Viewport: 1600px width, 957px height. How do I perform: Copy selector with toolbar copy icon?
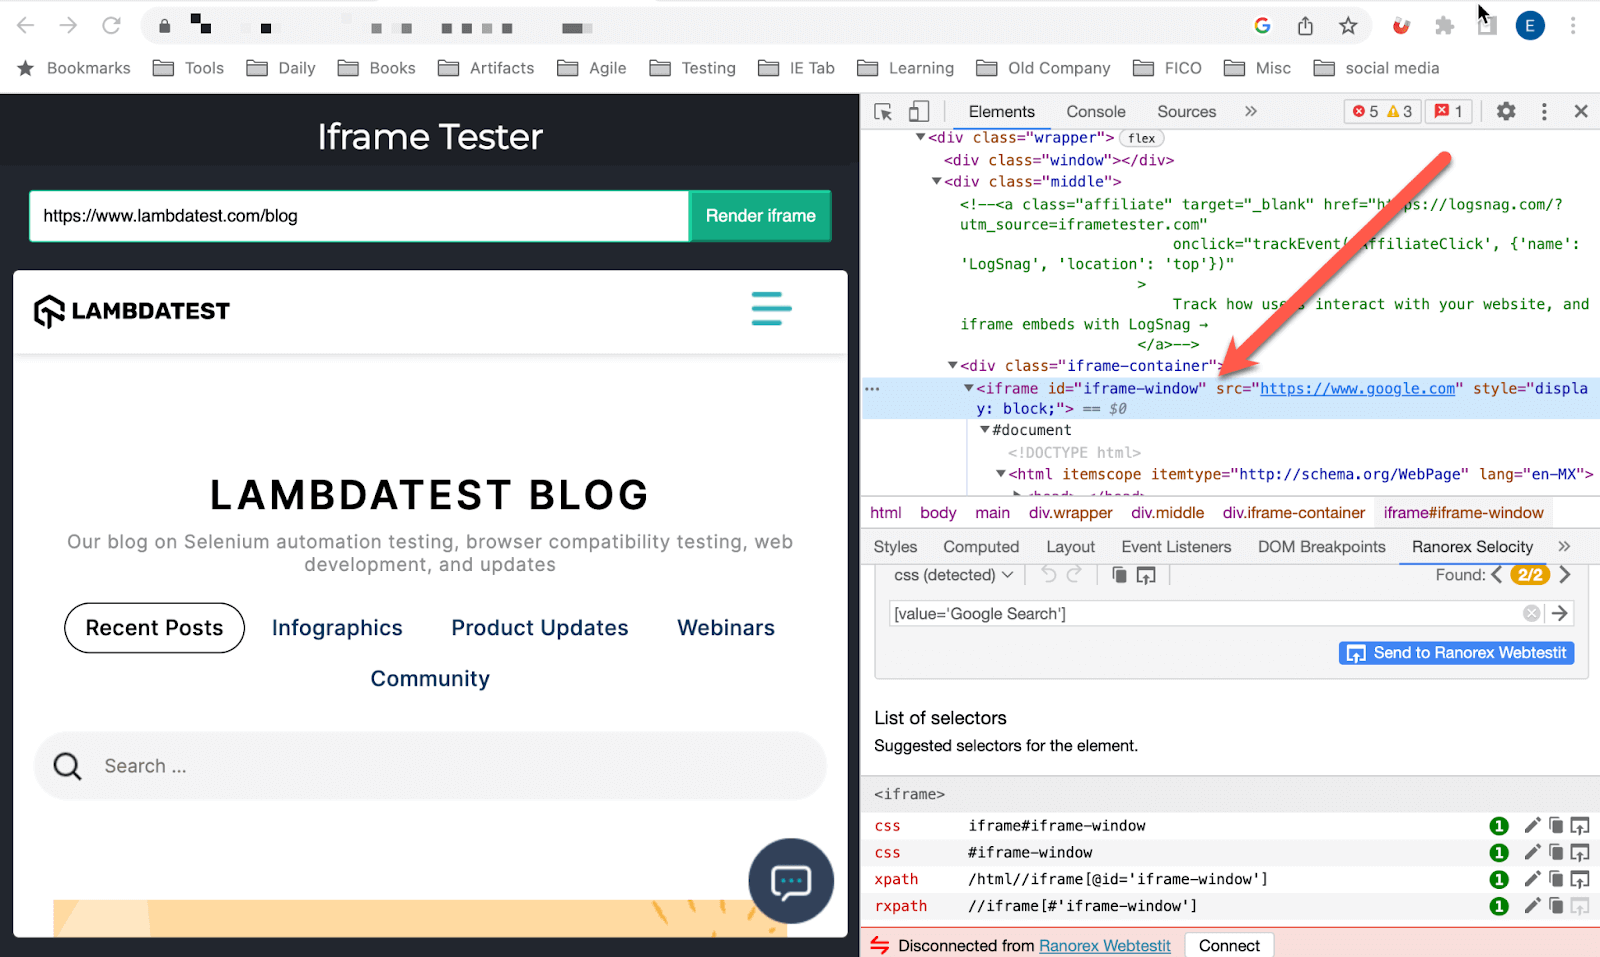point(1119,575)
